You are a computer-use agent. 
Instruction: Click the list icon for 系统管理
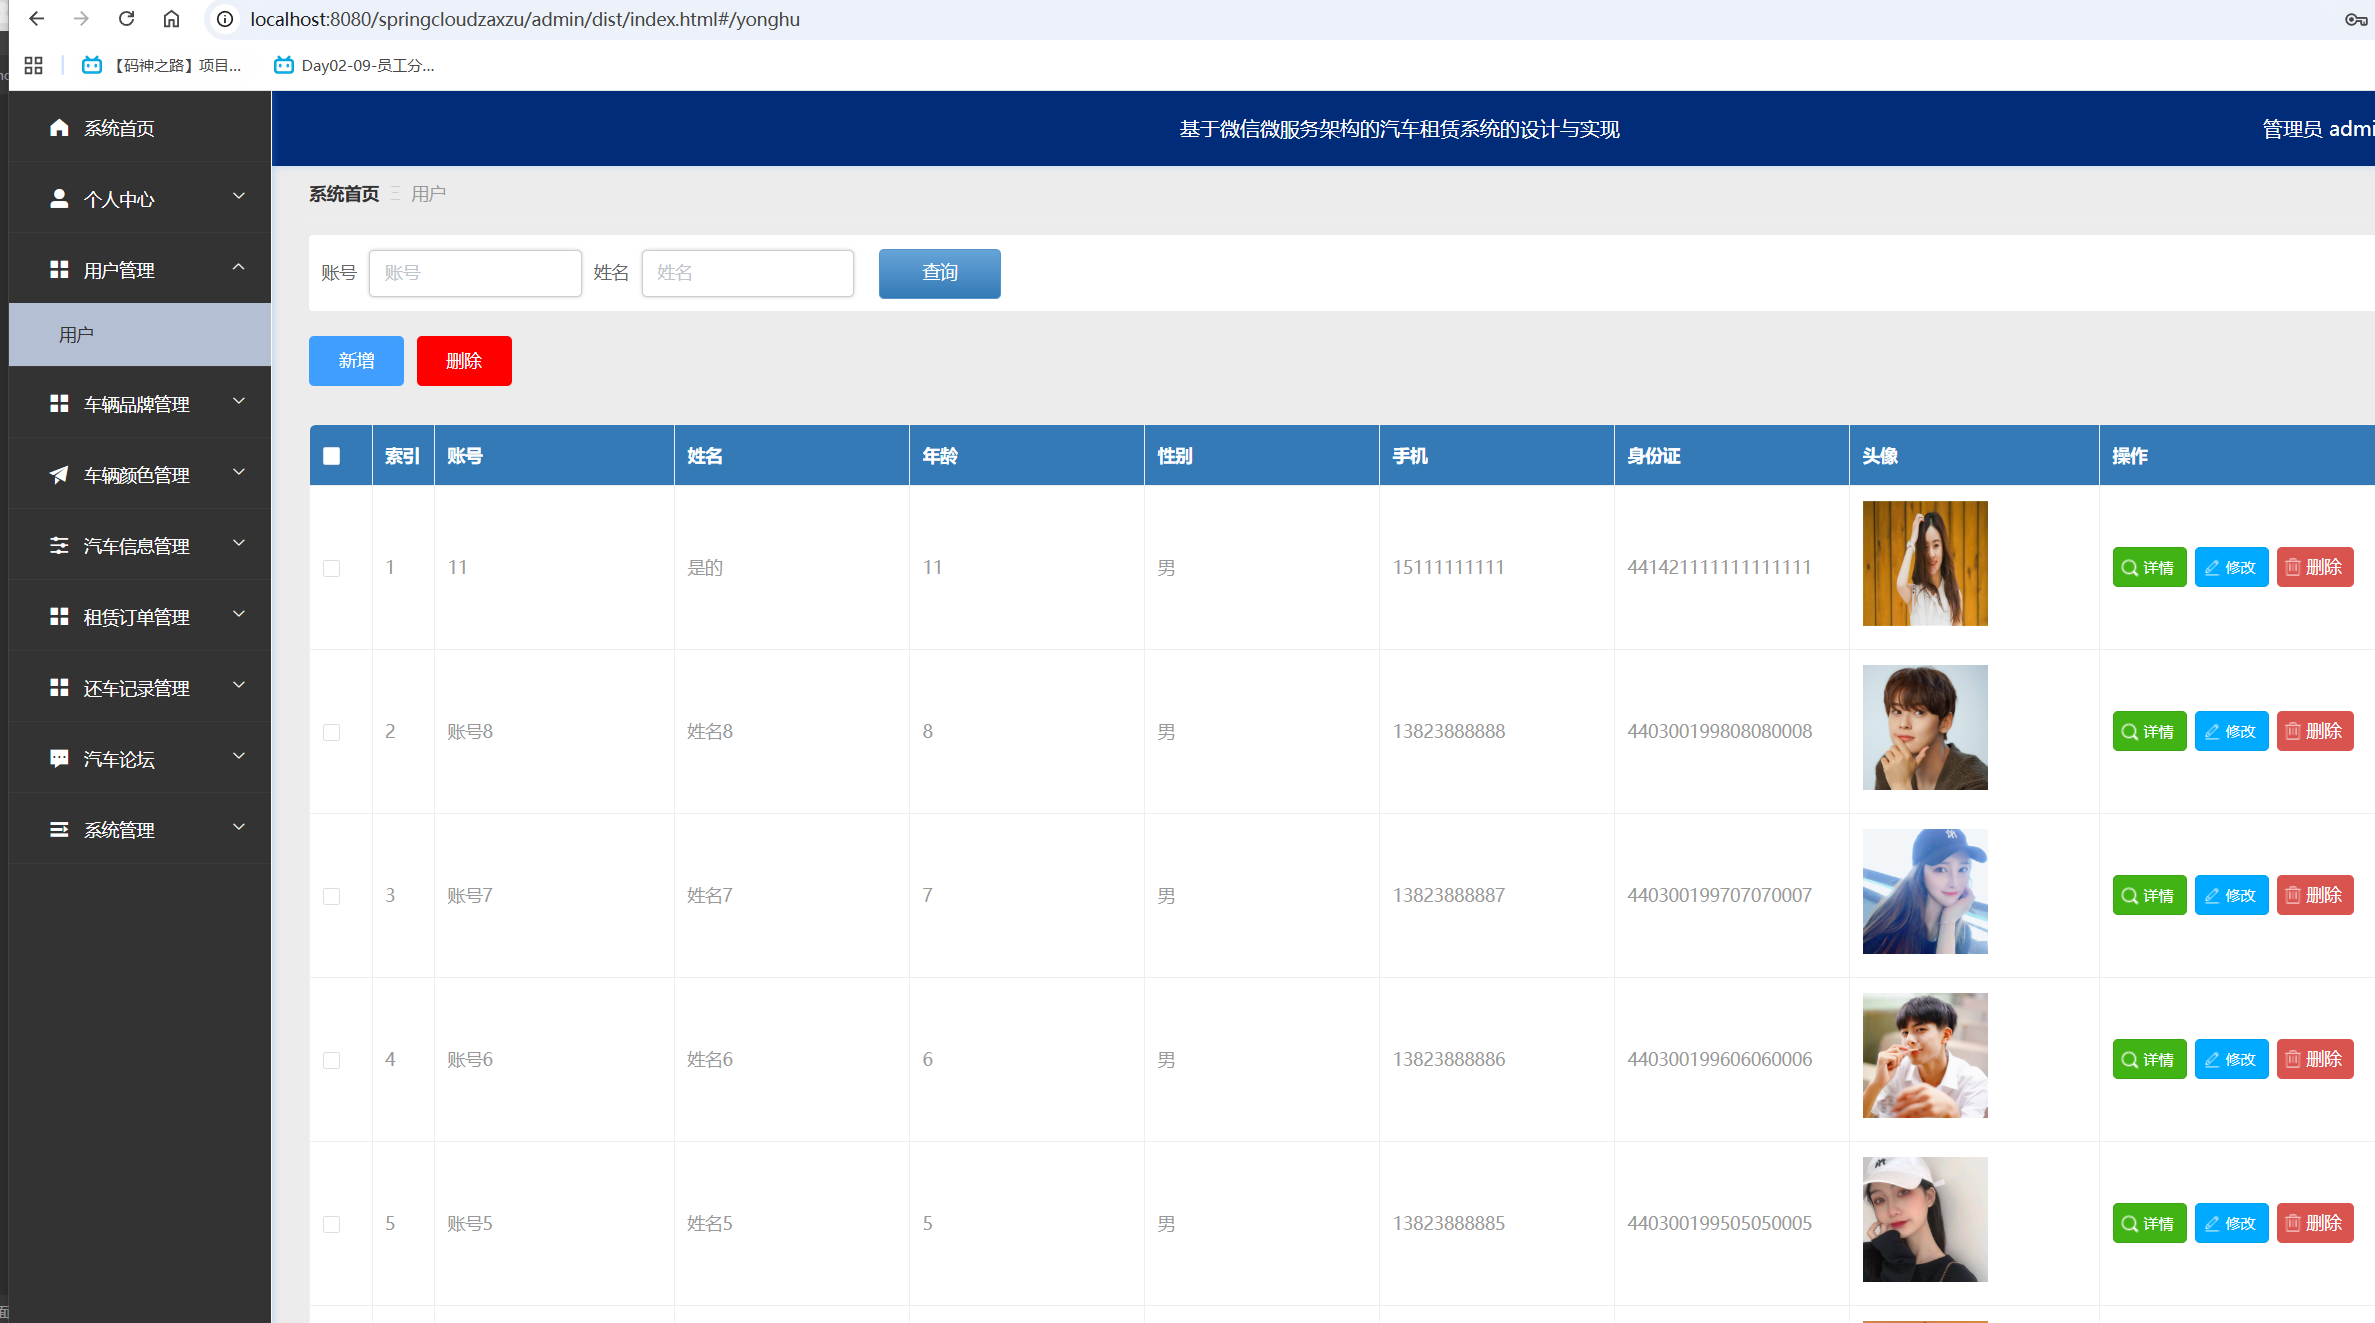pos(59,830)
